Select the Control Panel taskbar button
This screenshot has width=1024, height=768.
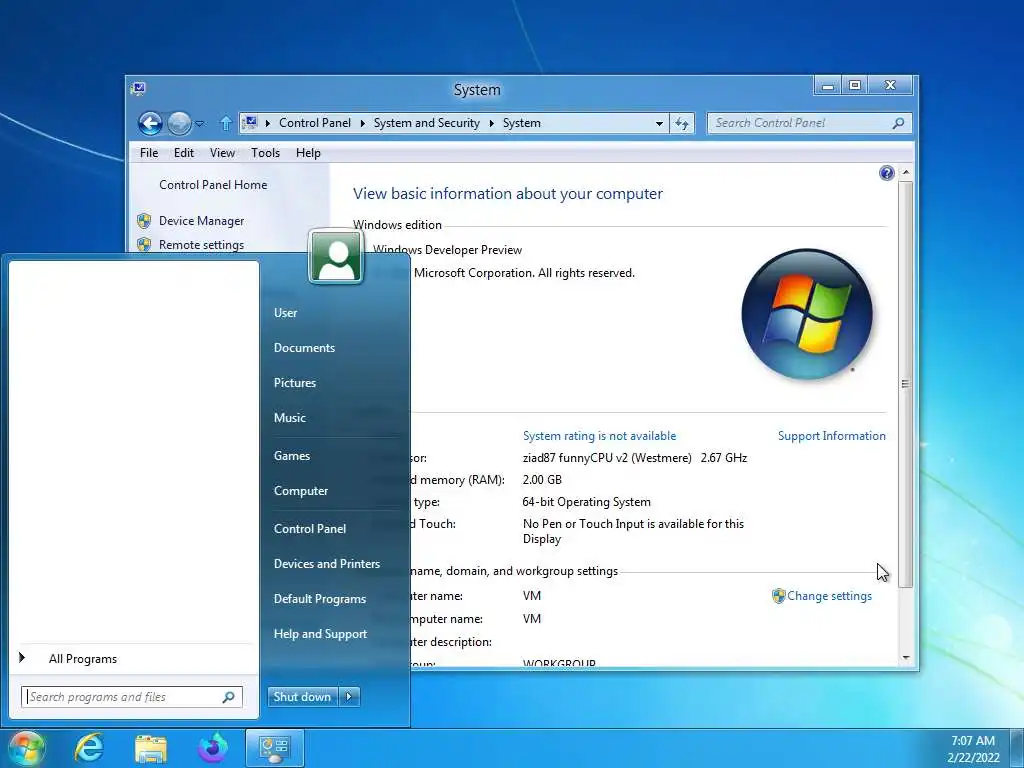click(x=275, y=748)
